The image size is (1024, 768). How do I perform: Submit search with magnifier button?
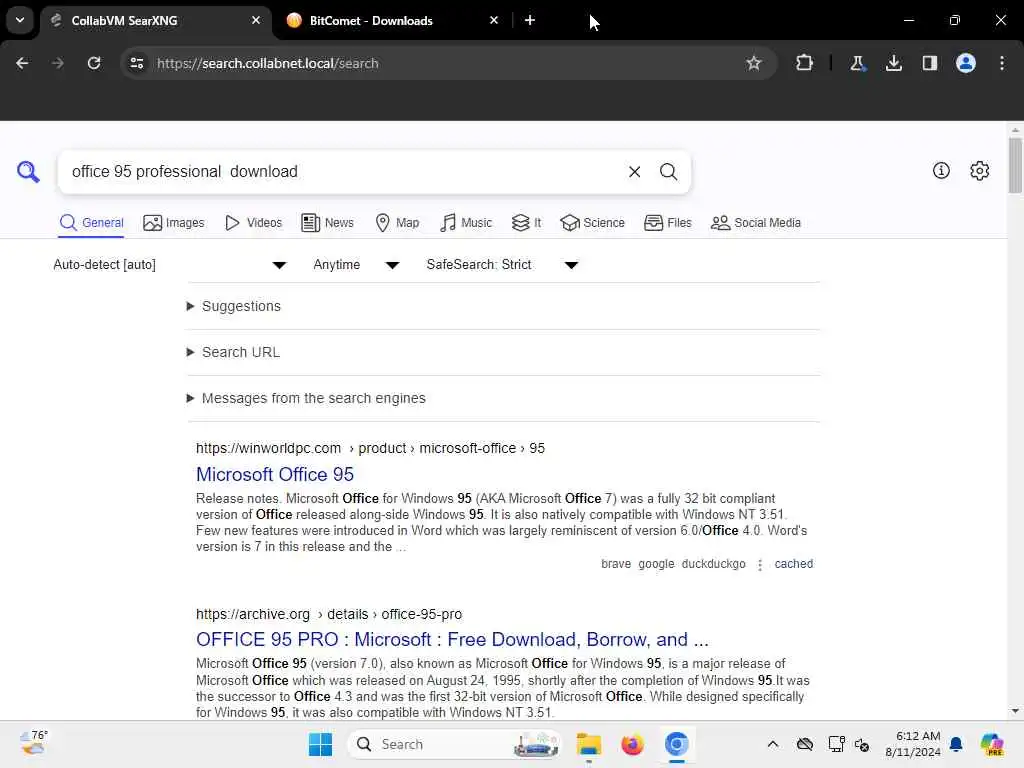(668, 172)
